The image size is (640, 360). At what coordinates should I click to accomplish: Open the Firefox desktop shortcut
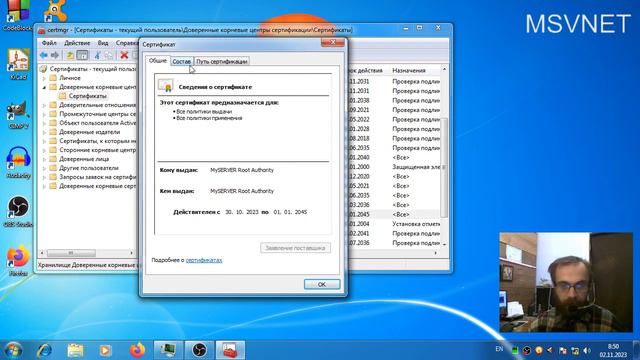(x=18, y=260)
